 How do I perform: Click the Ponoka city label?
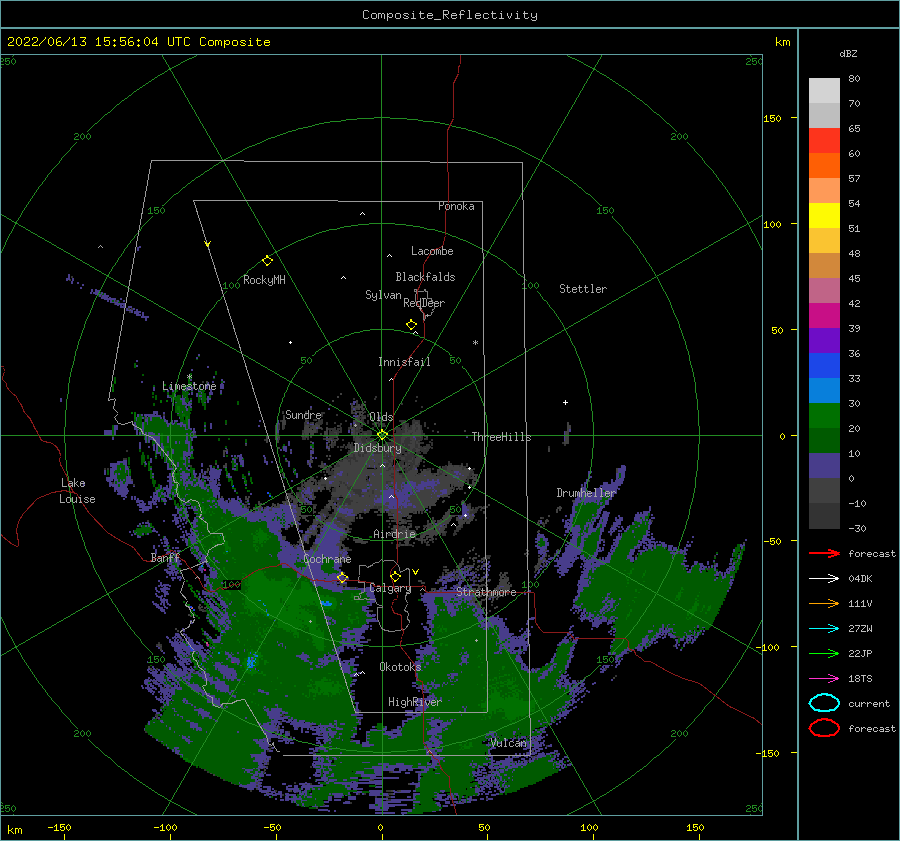(456, 206)
